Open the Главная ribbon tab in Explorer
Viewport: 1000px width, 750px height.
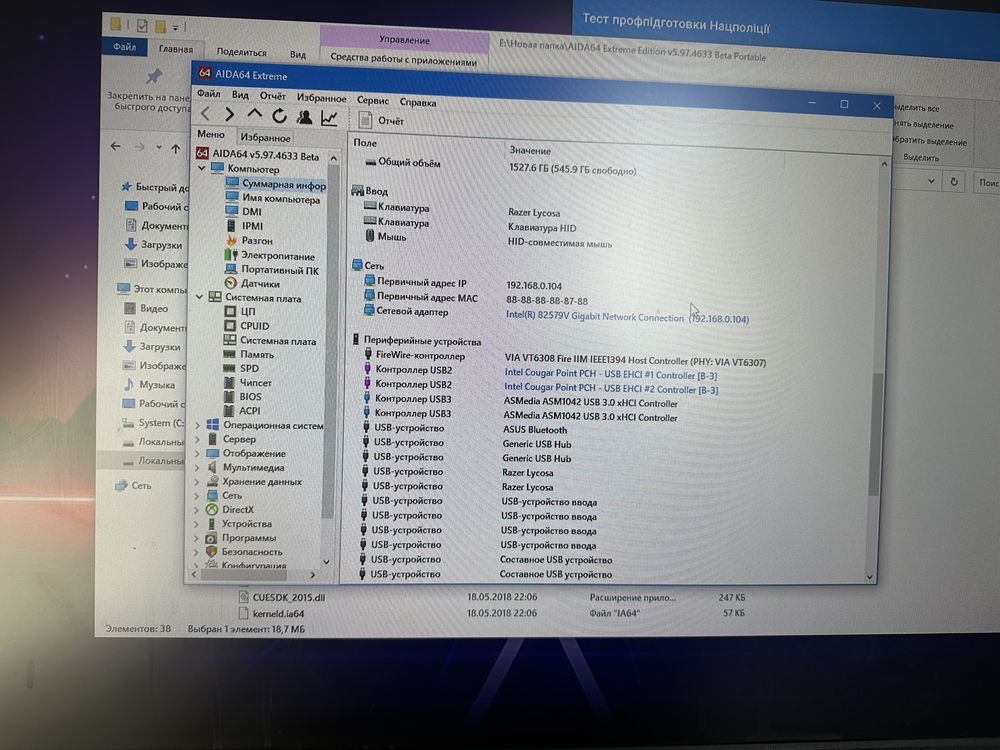[x=176, y=49]
